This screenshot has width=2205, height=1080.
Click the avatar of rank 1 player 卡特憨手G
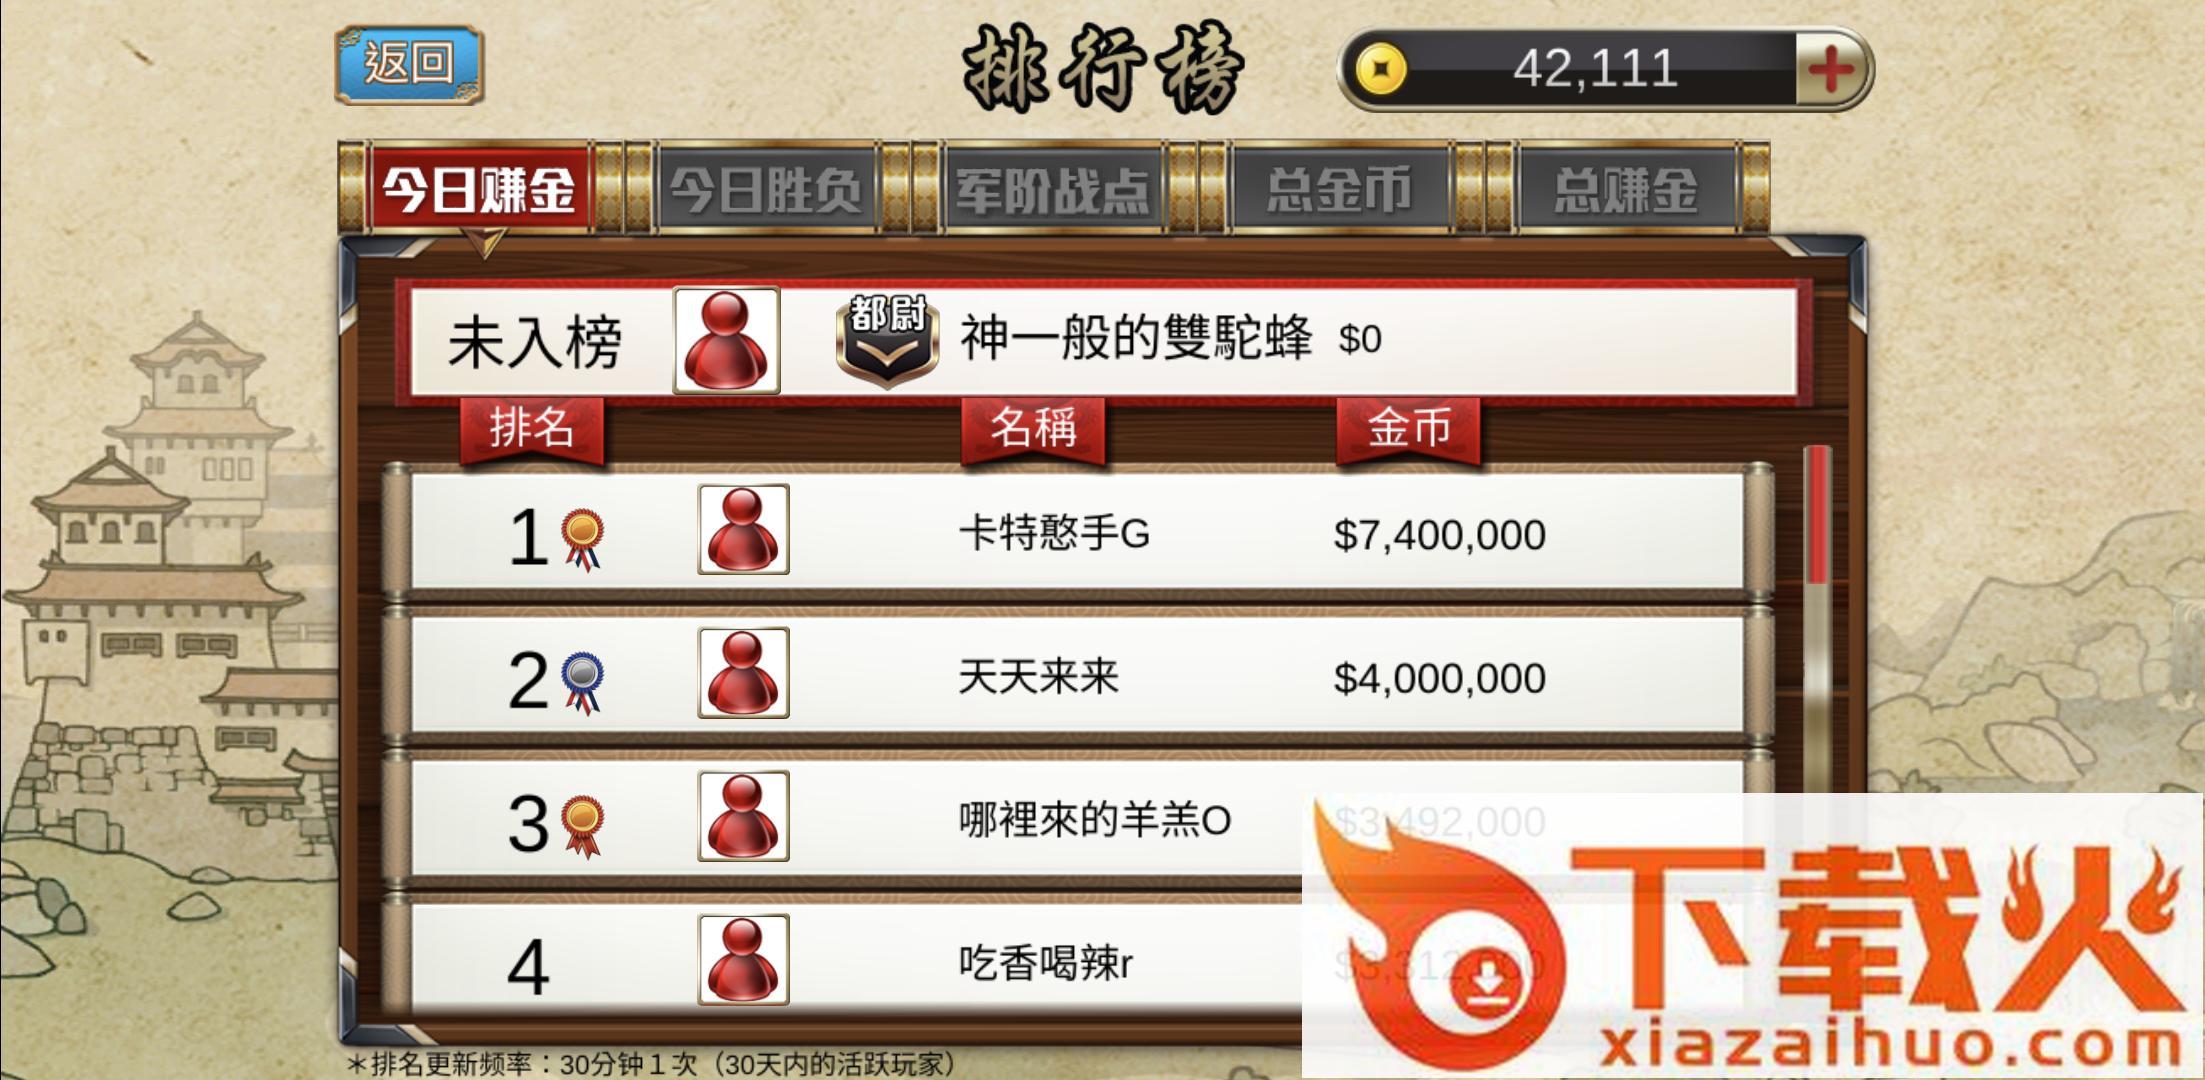pyautogui.click(x=743, y=529)
